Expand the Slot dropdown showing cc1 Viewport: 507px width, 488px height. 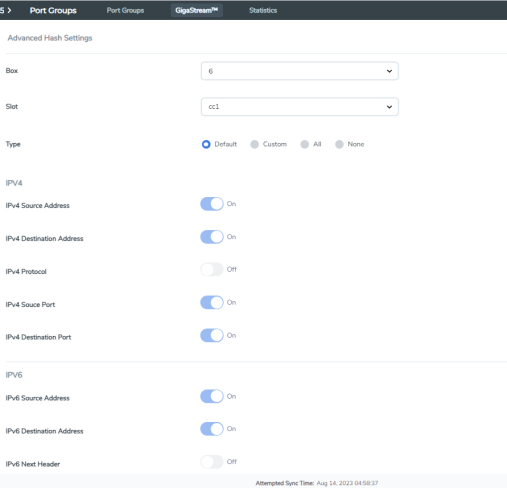click(299, 107)
